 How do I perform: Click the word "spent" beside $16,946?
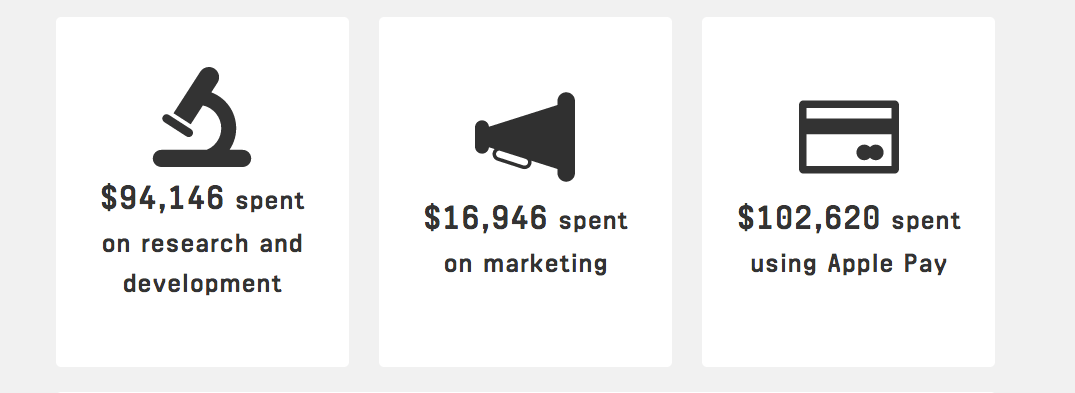pyautogui.click(x=593, y=222)
